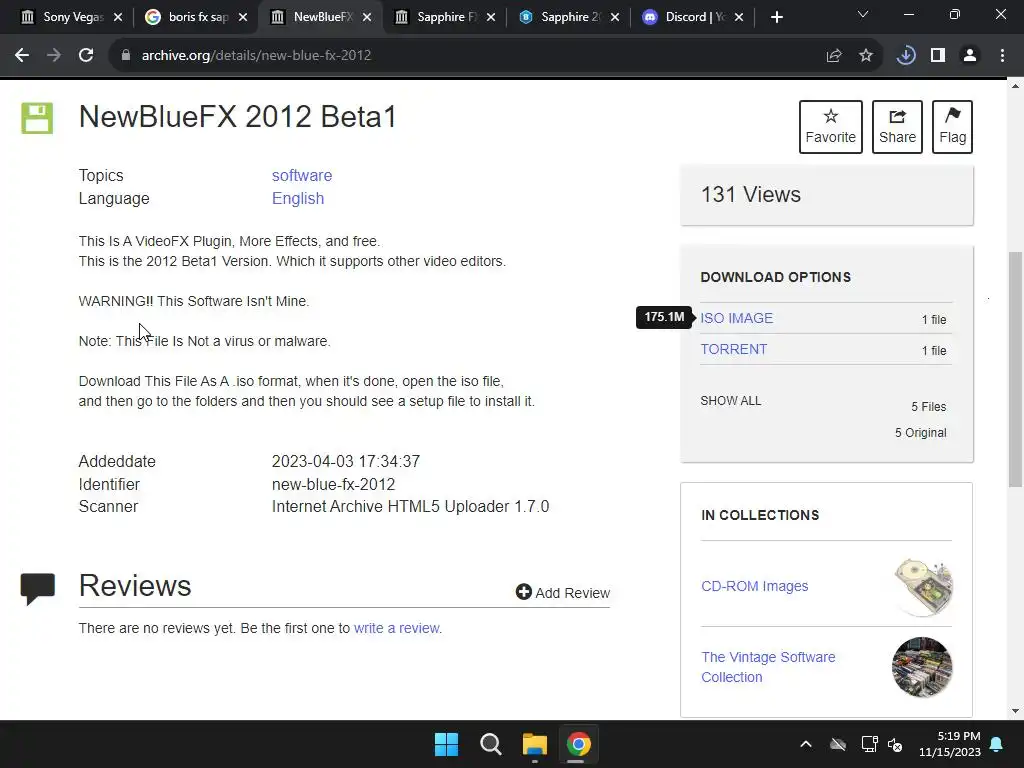This screenshot has width=1024, height=768.
Task: Click Add Review
Action: pos(563,592)
